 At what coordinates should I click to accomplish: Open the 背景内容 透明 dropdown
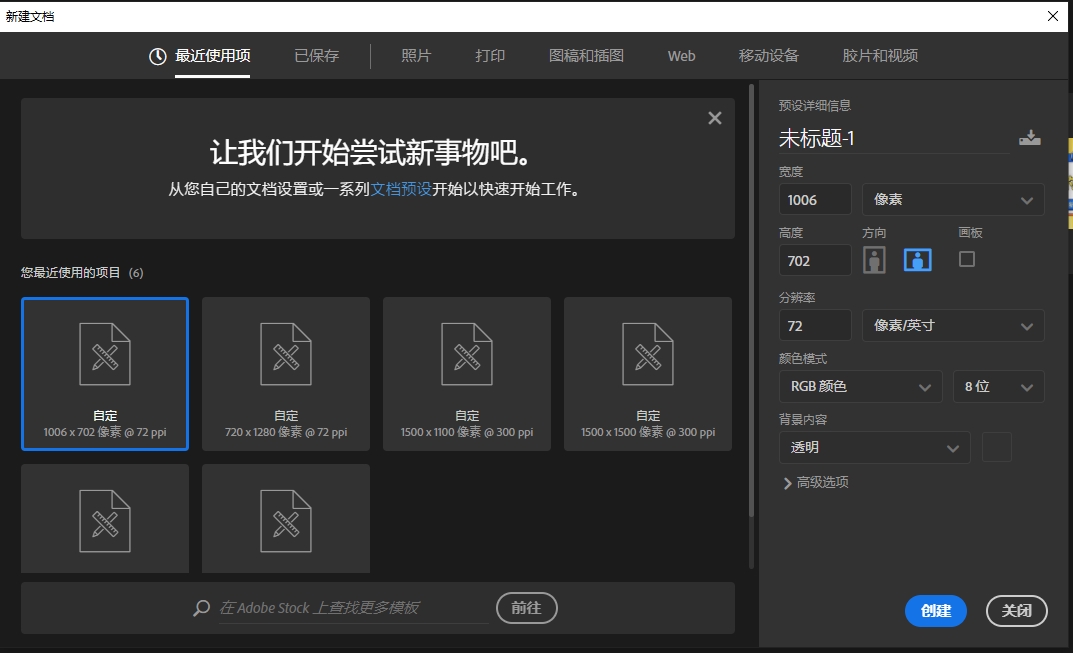(x=874, y=448)
